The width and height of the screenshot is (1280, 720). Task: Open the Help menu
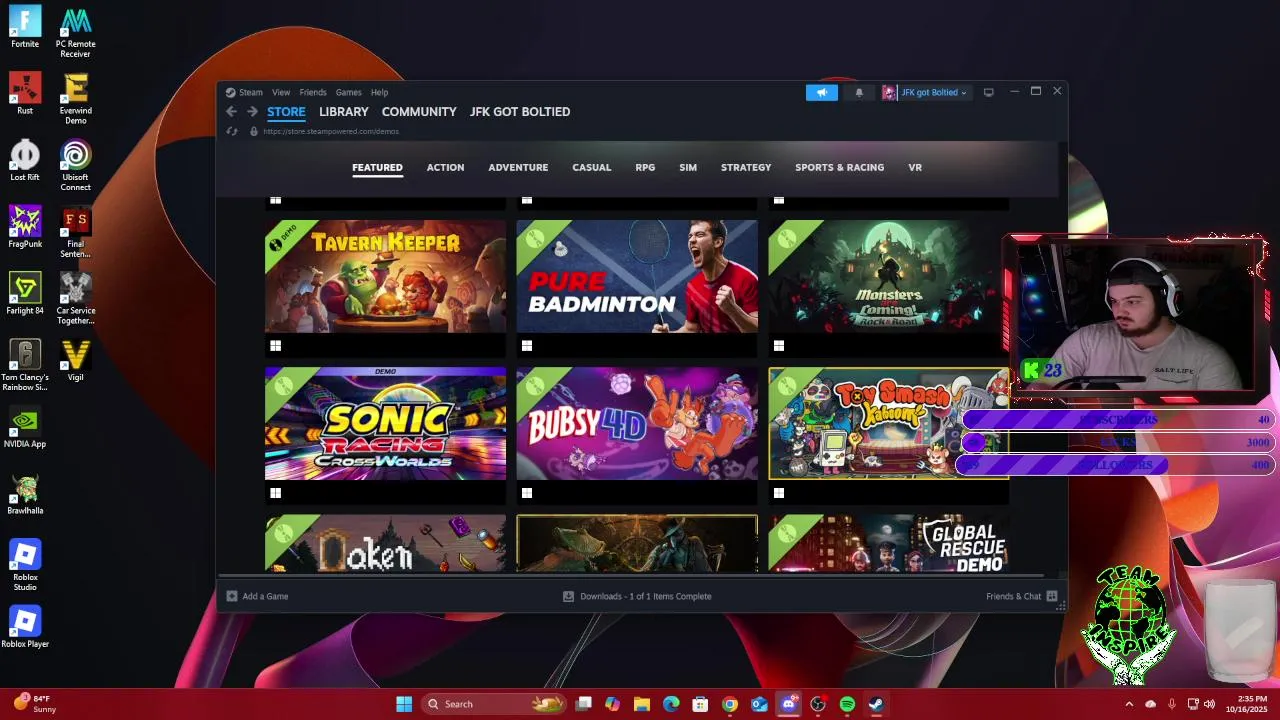click(x=380, y=92)
